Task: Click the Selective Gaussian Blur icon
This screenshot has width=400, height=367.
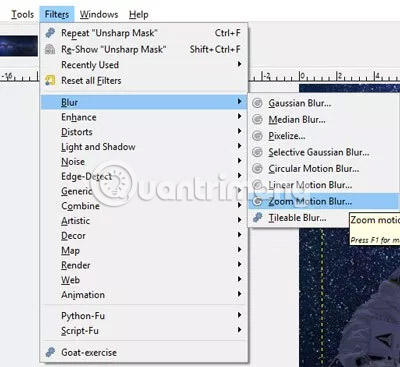Action: 257,152
